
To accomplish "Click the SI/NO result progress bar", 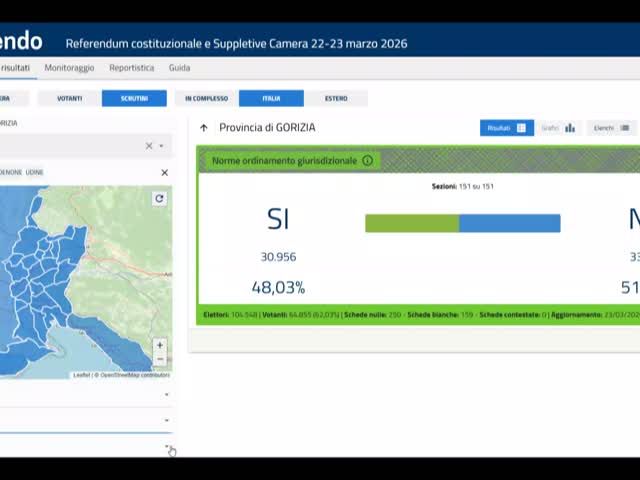I will pyautogui.click(x=462, y=223).
